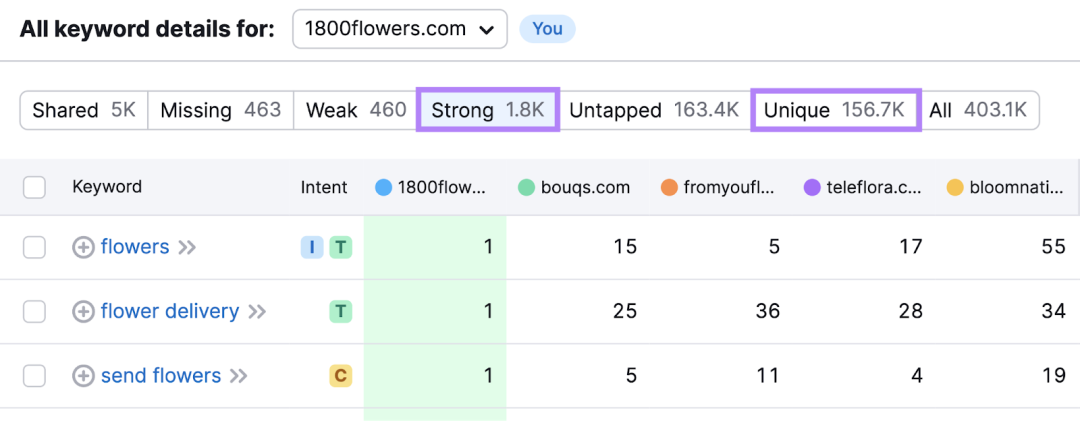This screenshot has width=1080, height=421.
Task: Click the blue dot for 1800flowers column
Action: pyautogui.click(x=384, y=187)
